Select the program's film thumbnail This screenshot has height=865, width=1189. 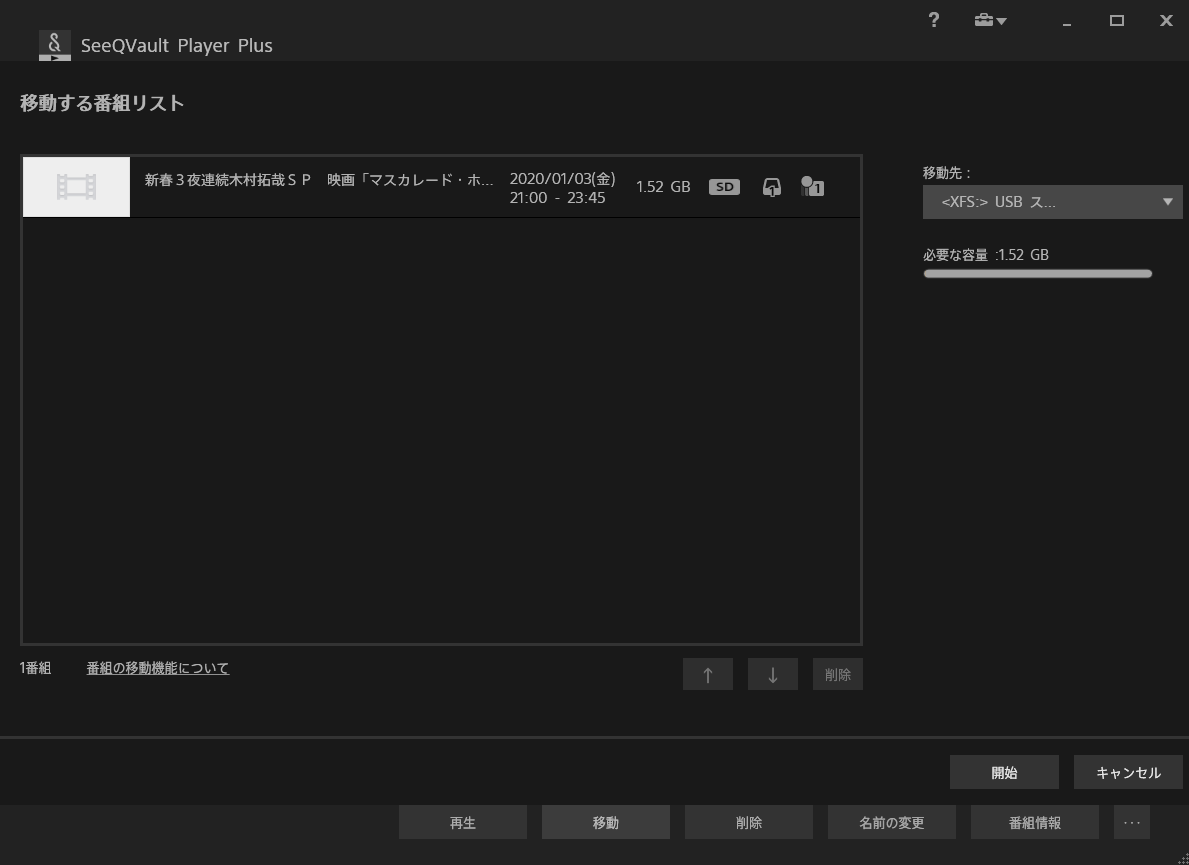(77, 187)
